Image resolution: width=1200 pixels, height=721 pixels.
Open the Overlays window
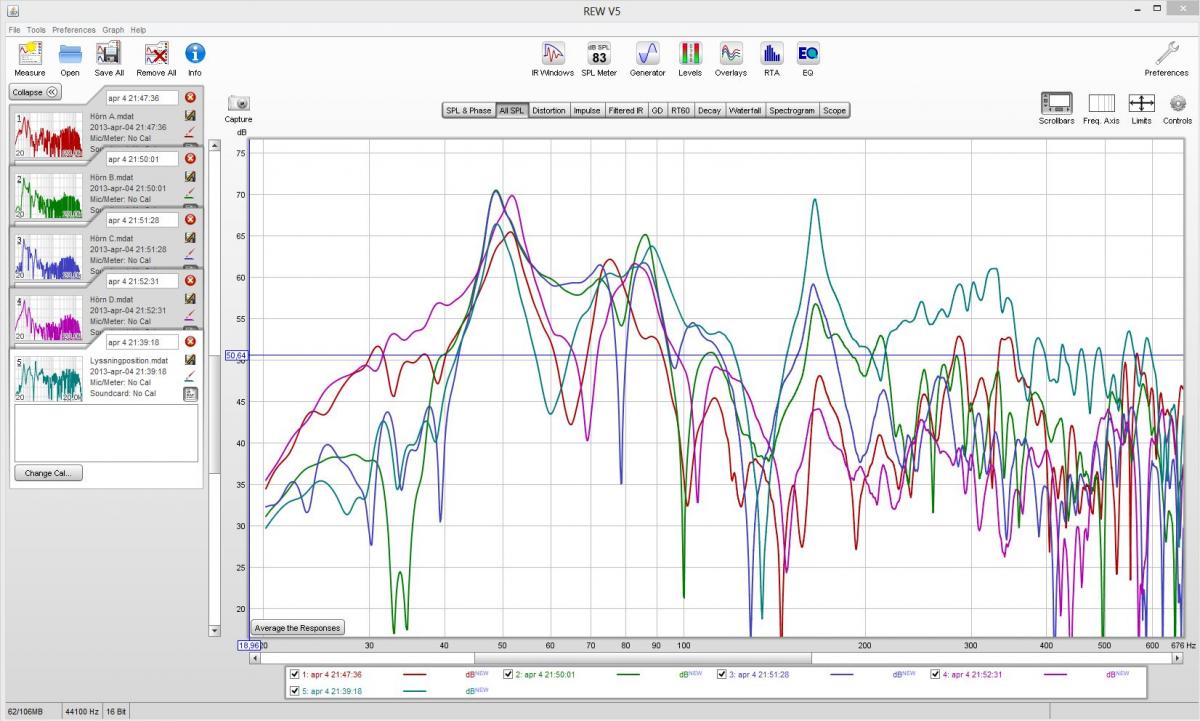731,53
